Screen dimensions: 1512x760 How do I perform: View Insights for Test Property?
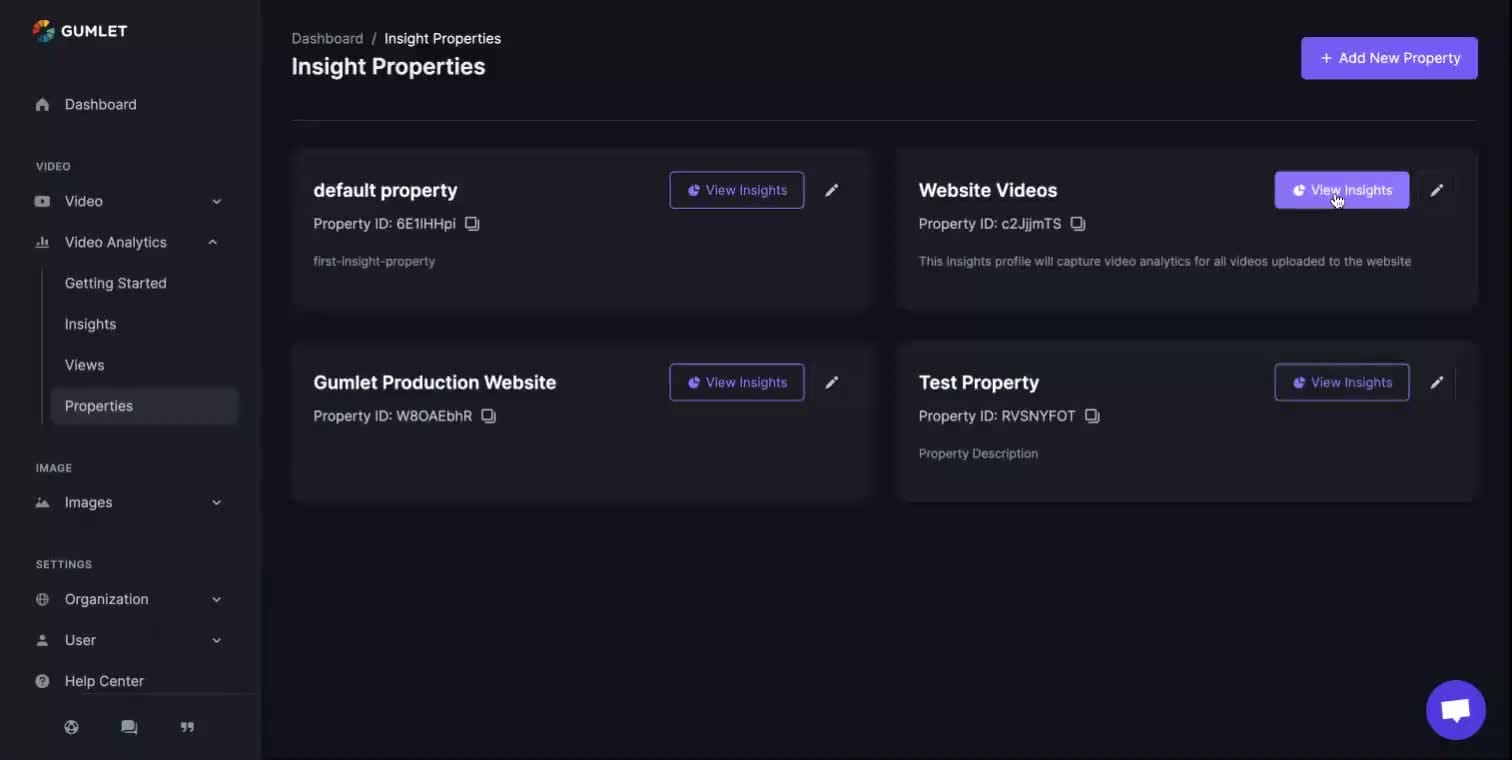point(1341,382)
